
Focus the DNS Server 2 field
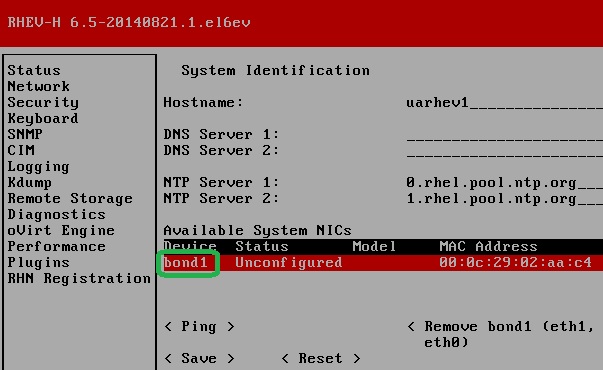(x=504, y=150)
